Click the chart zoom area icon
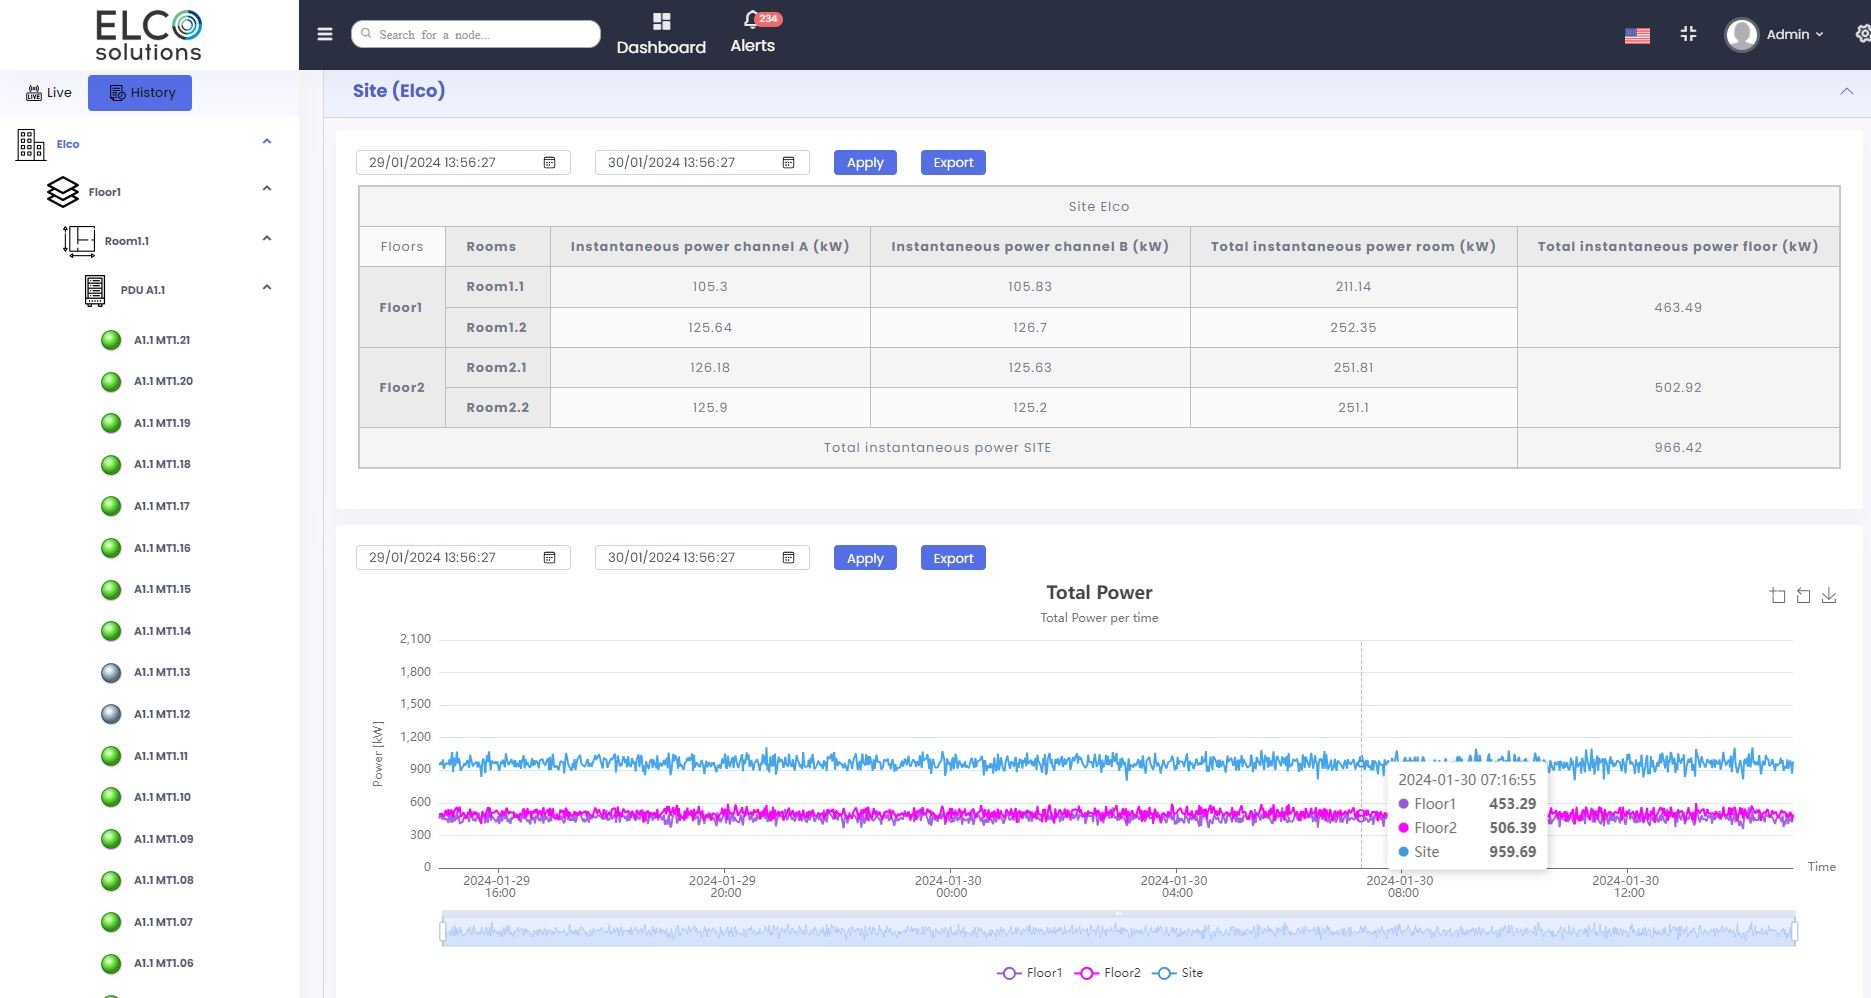Screen dimensions: 1871x998 (1777, 596)
